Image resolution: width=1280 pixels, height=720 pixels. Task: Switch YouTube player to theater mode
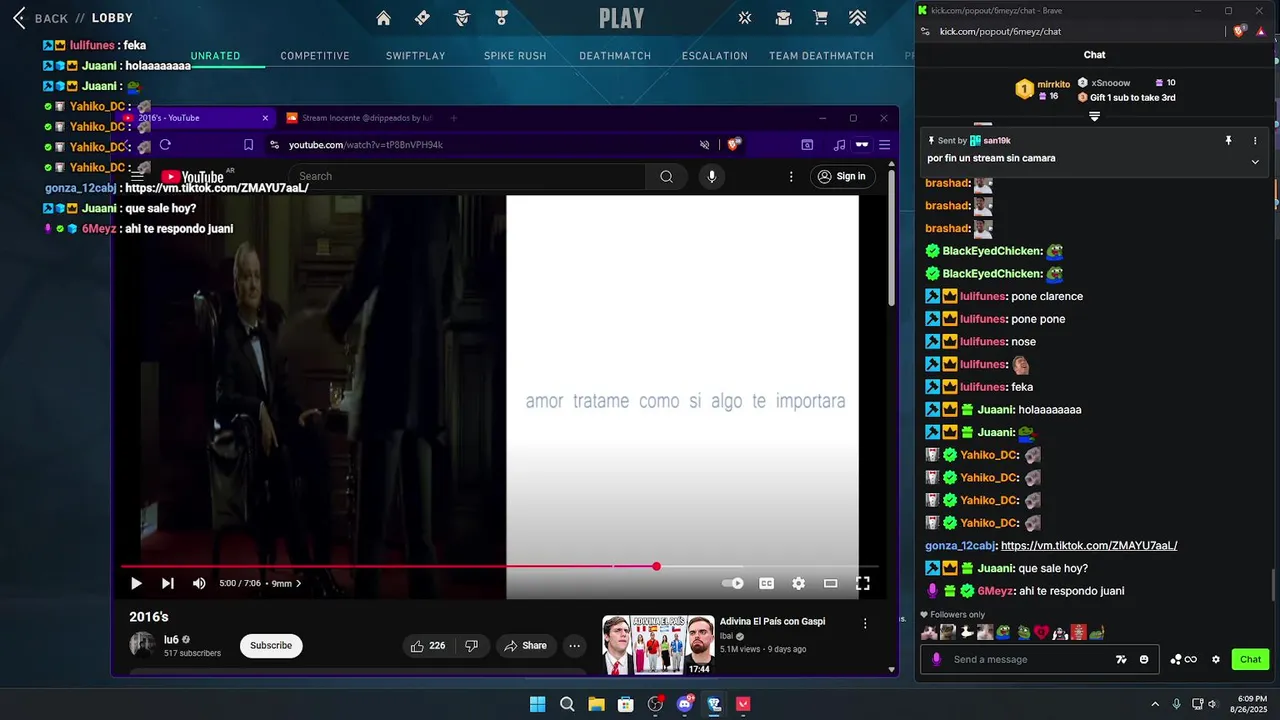pyautogui.click(x=830, y=583)
